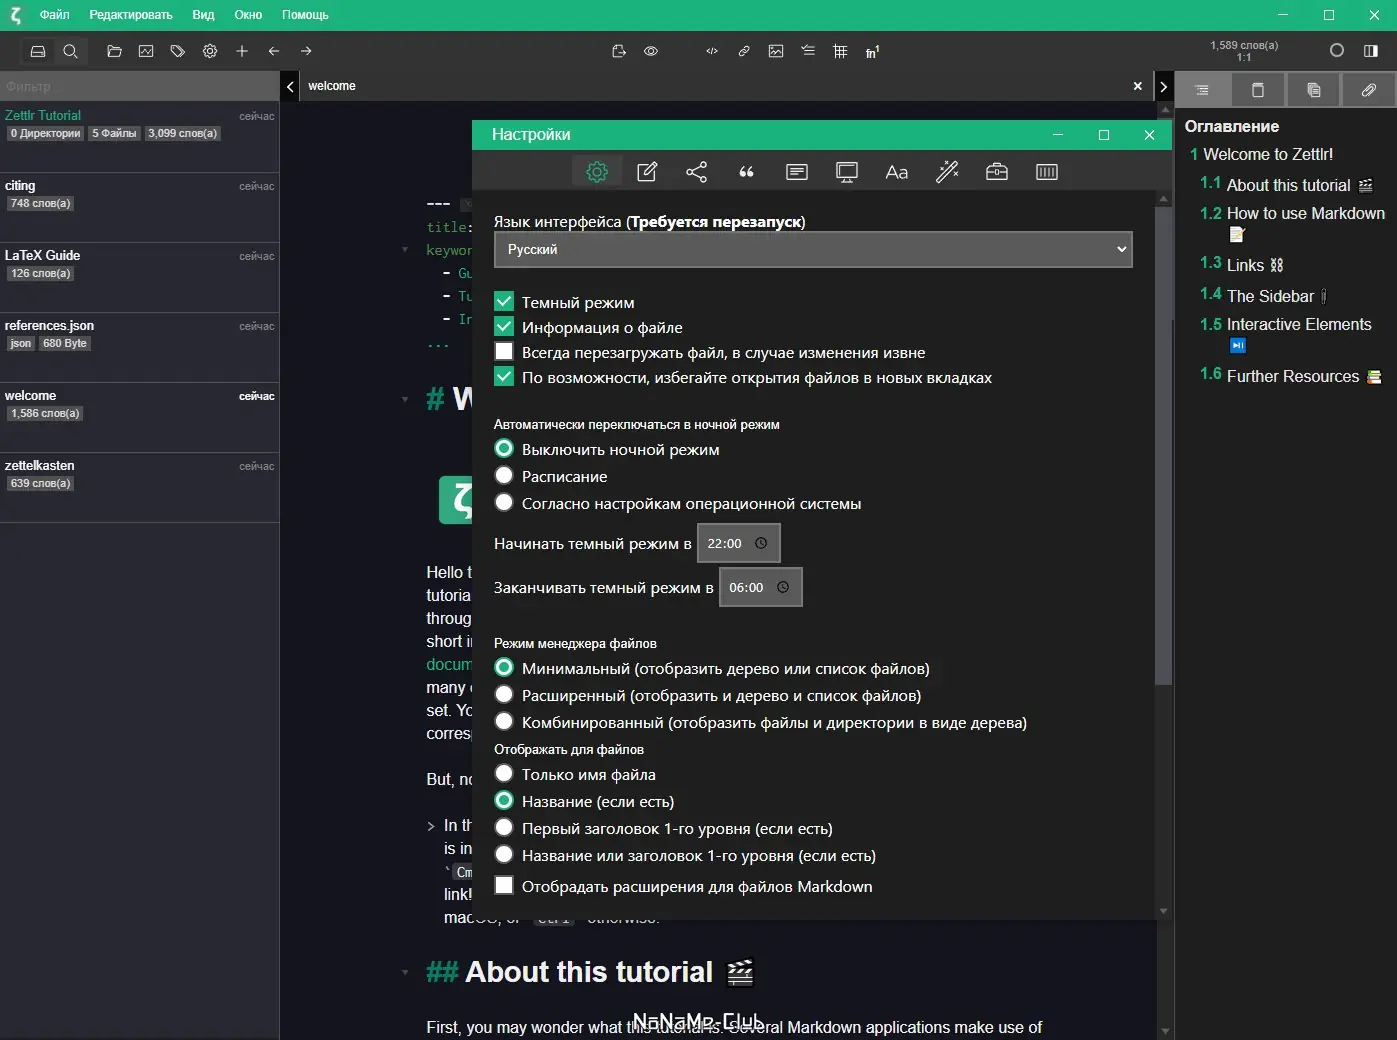Close the 'welcome' document tab
The height and width of the screenshot is (1040, 1397).
1137,86
